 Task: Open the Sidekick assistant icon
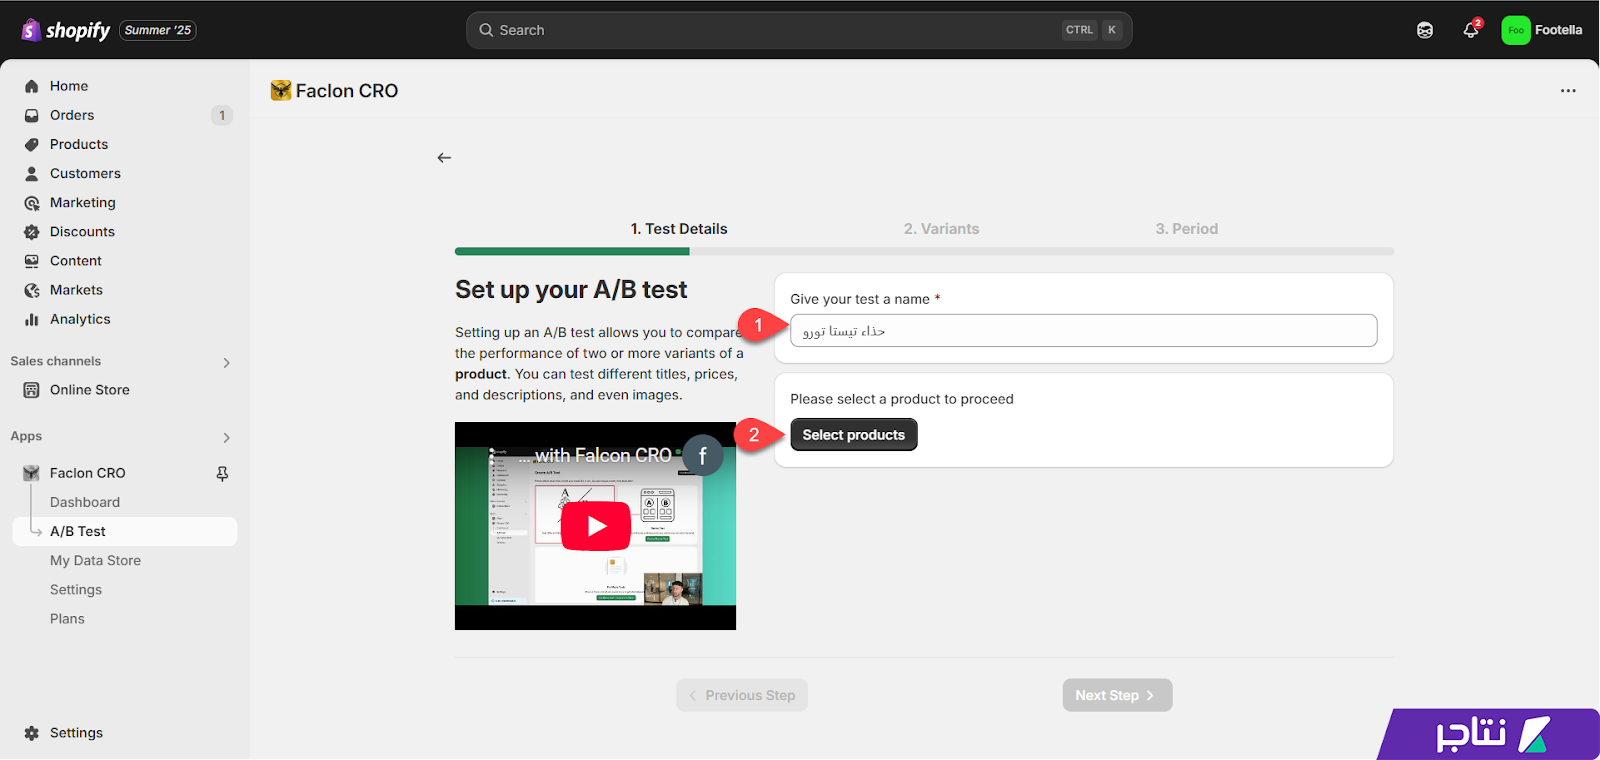point(1425,30)
